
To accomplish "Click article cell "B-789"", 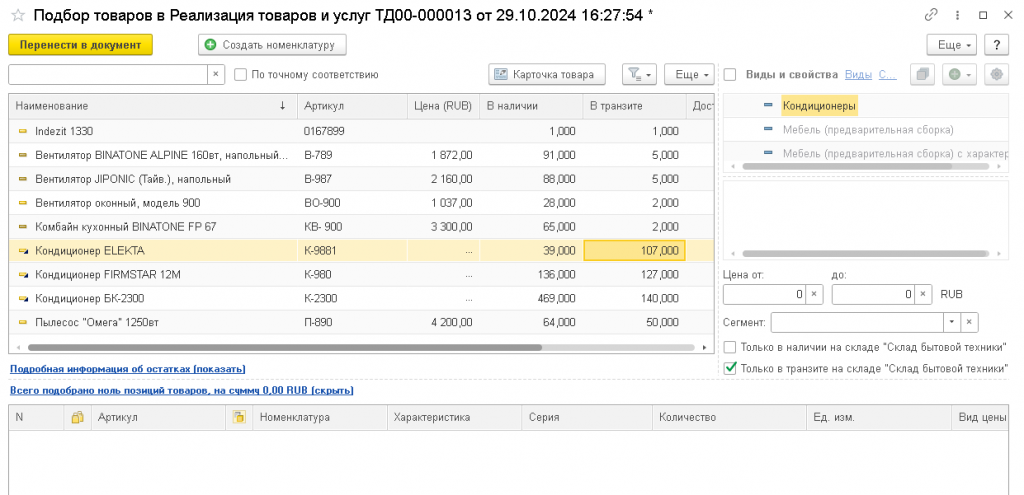I will (x=352, y=155).
